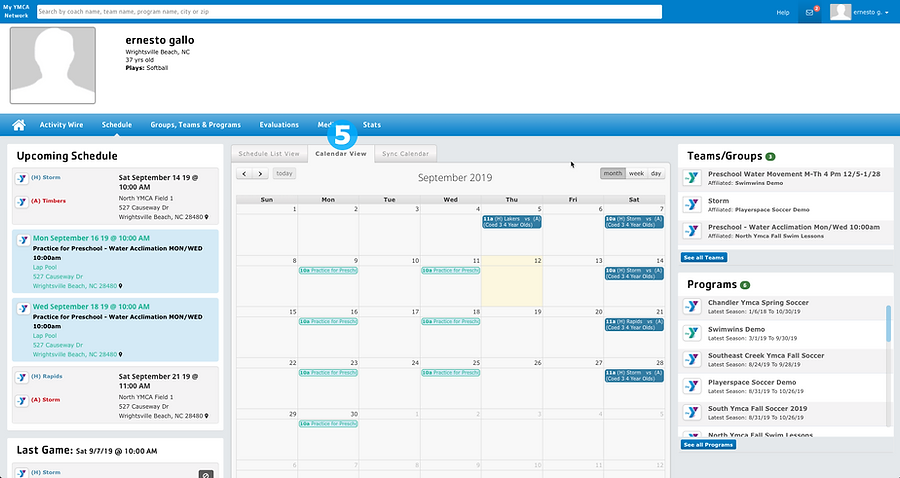900x478 pixels.
Task: Open My YMCA Network link
Action: [x=16, y=11]
